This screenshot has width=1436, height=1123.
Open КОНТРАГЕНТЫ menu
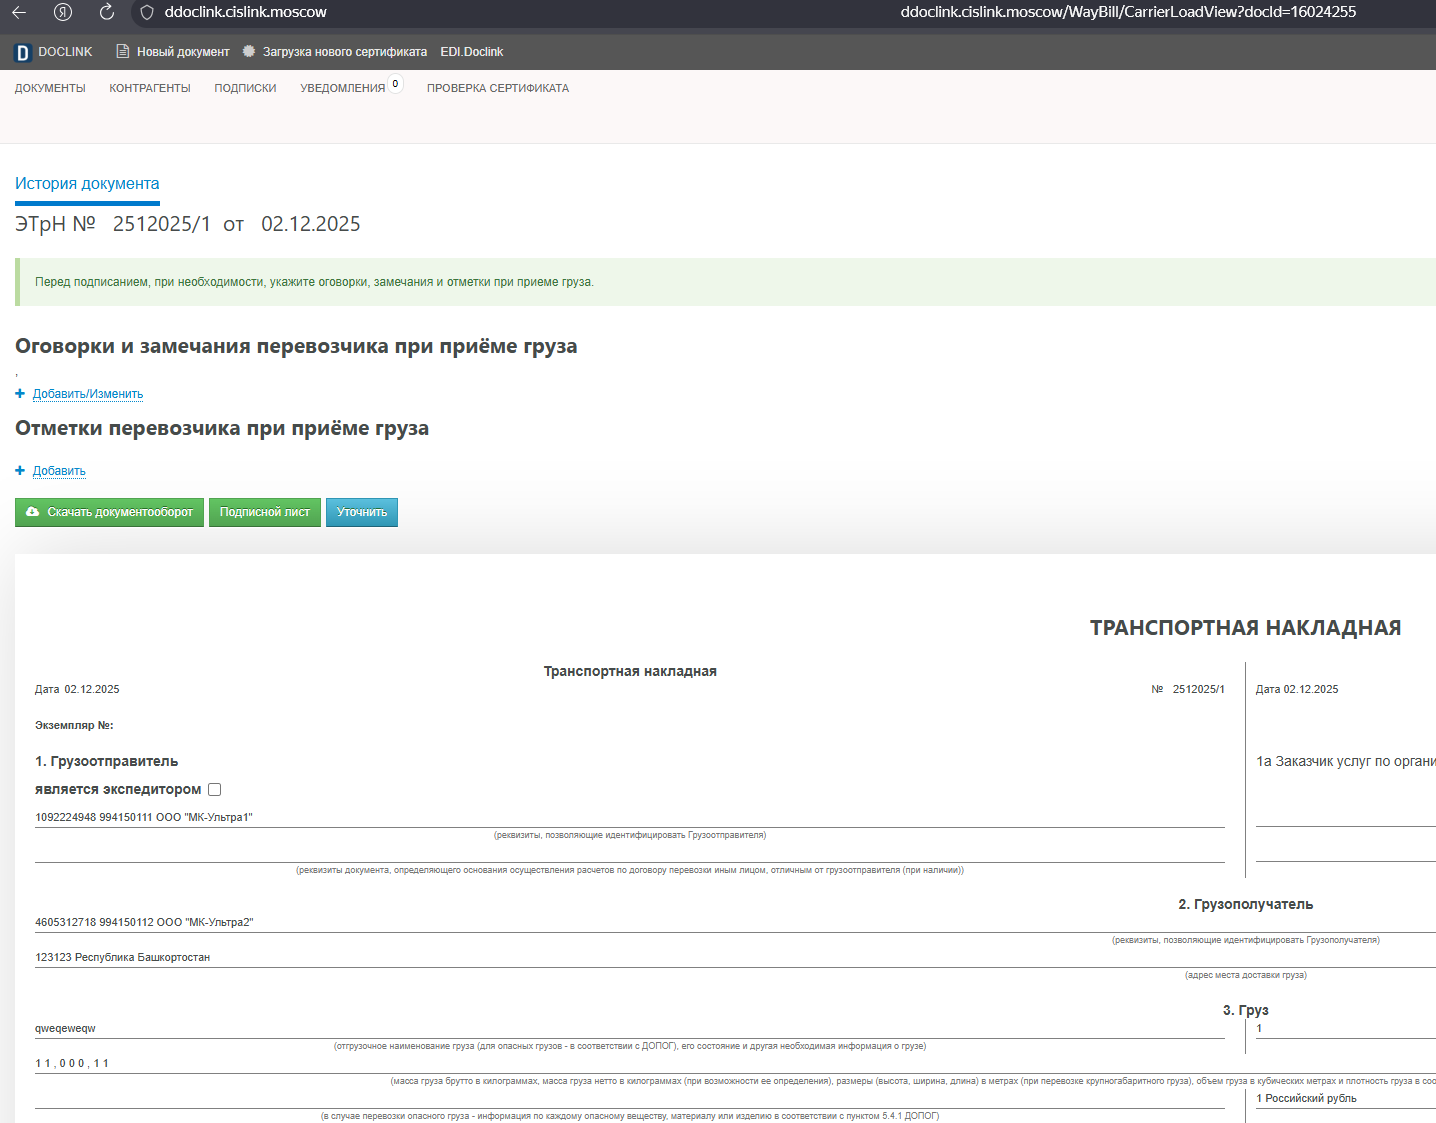tap(150, 88)
